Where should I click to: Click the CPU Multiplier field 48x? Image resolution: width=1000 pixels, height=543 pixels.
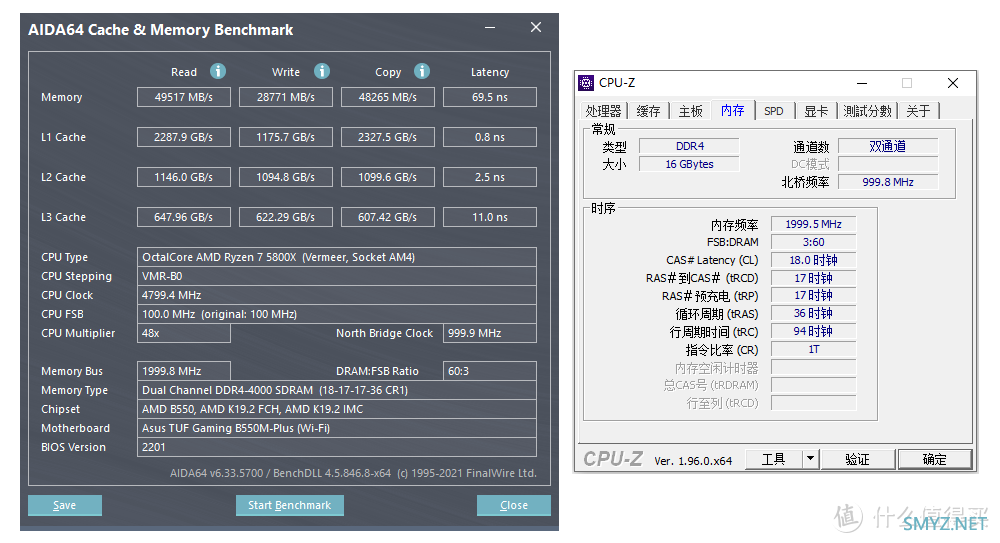tap(184, 333)
